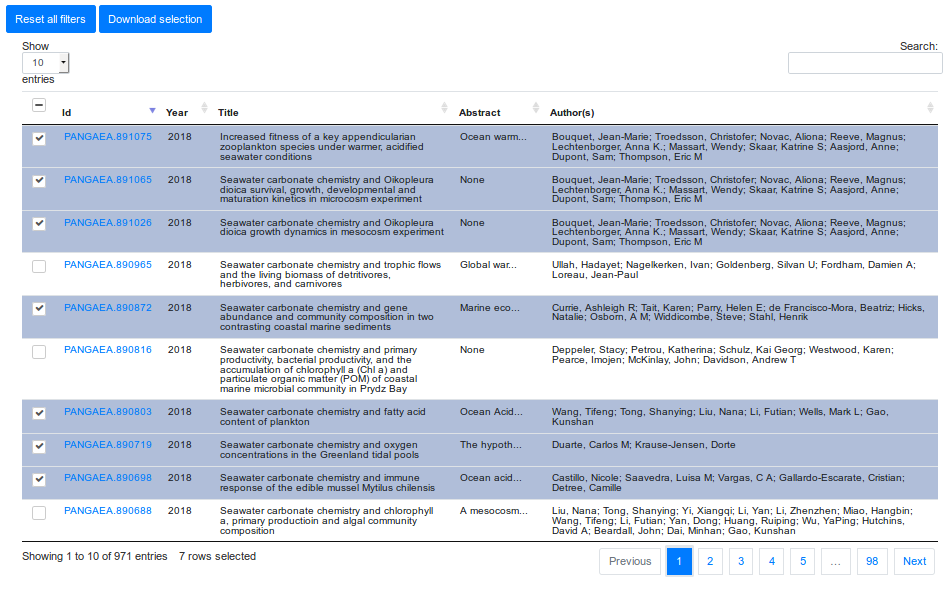Open dataset link PANGAEA.890688

(108, 511)
